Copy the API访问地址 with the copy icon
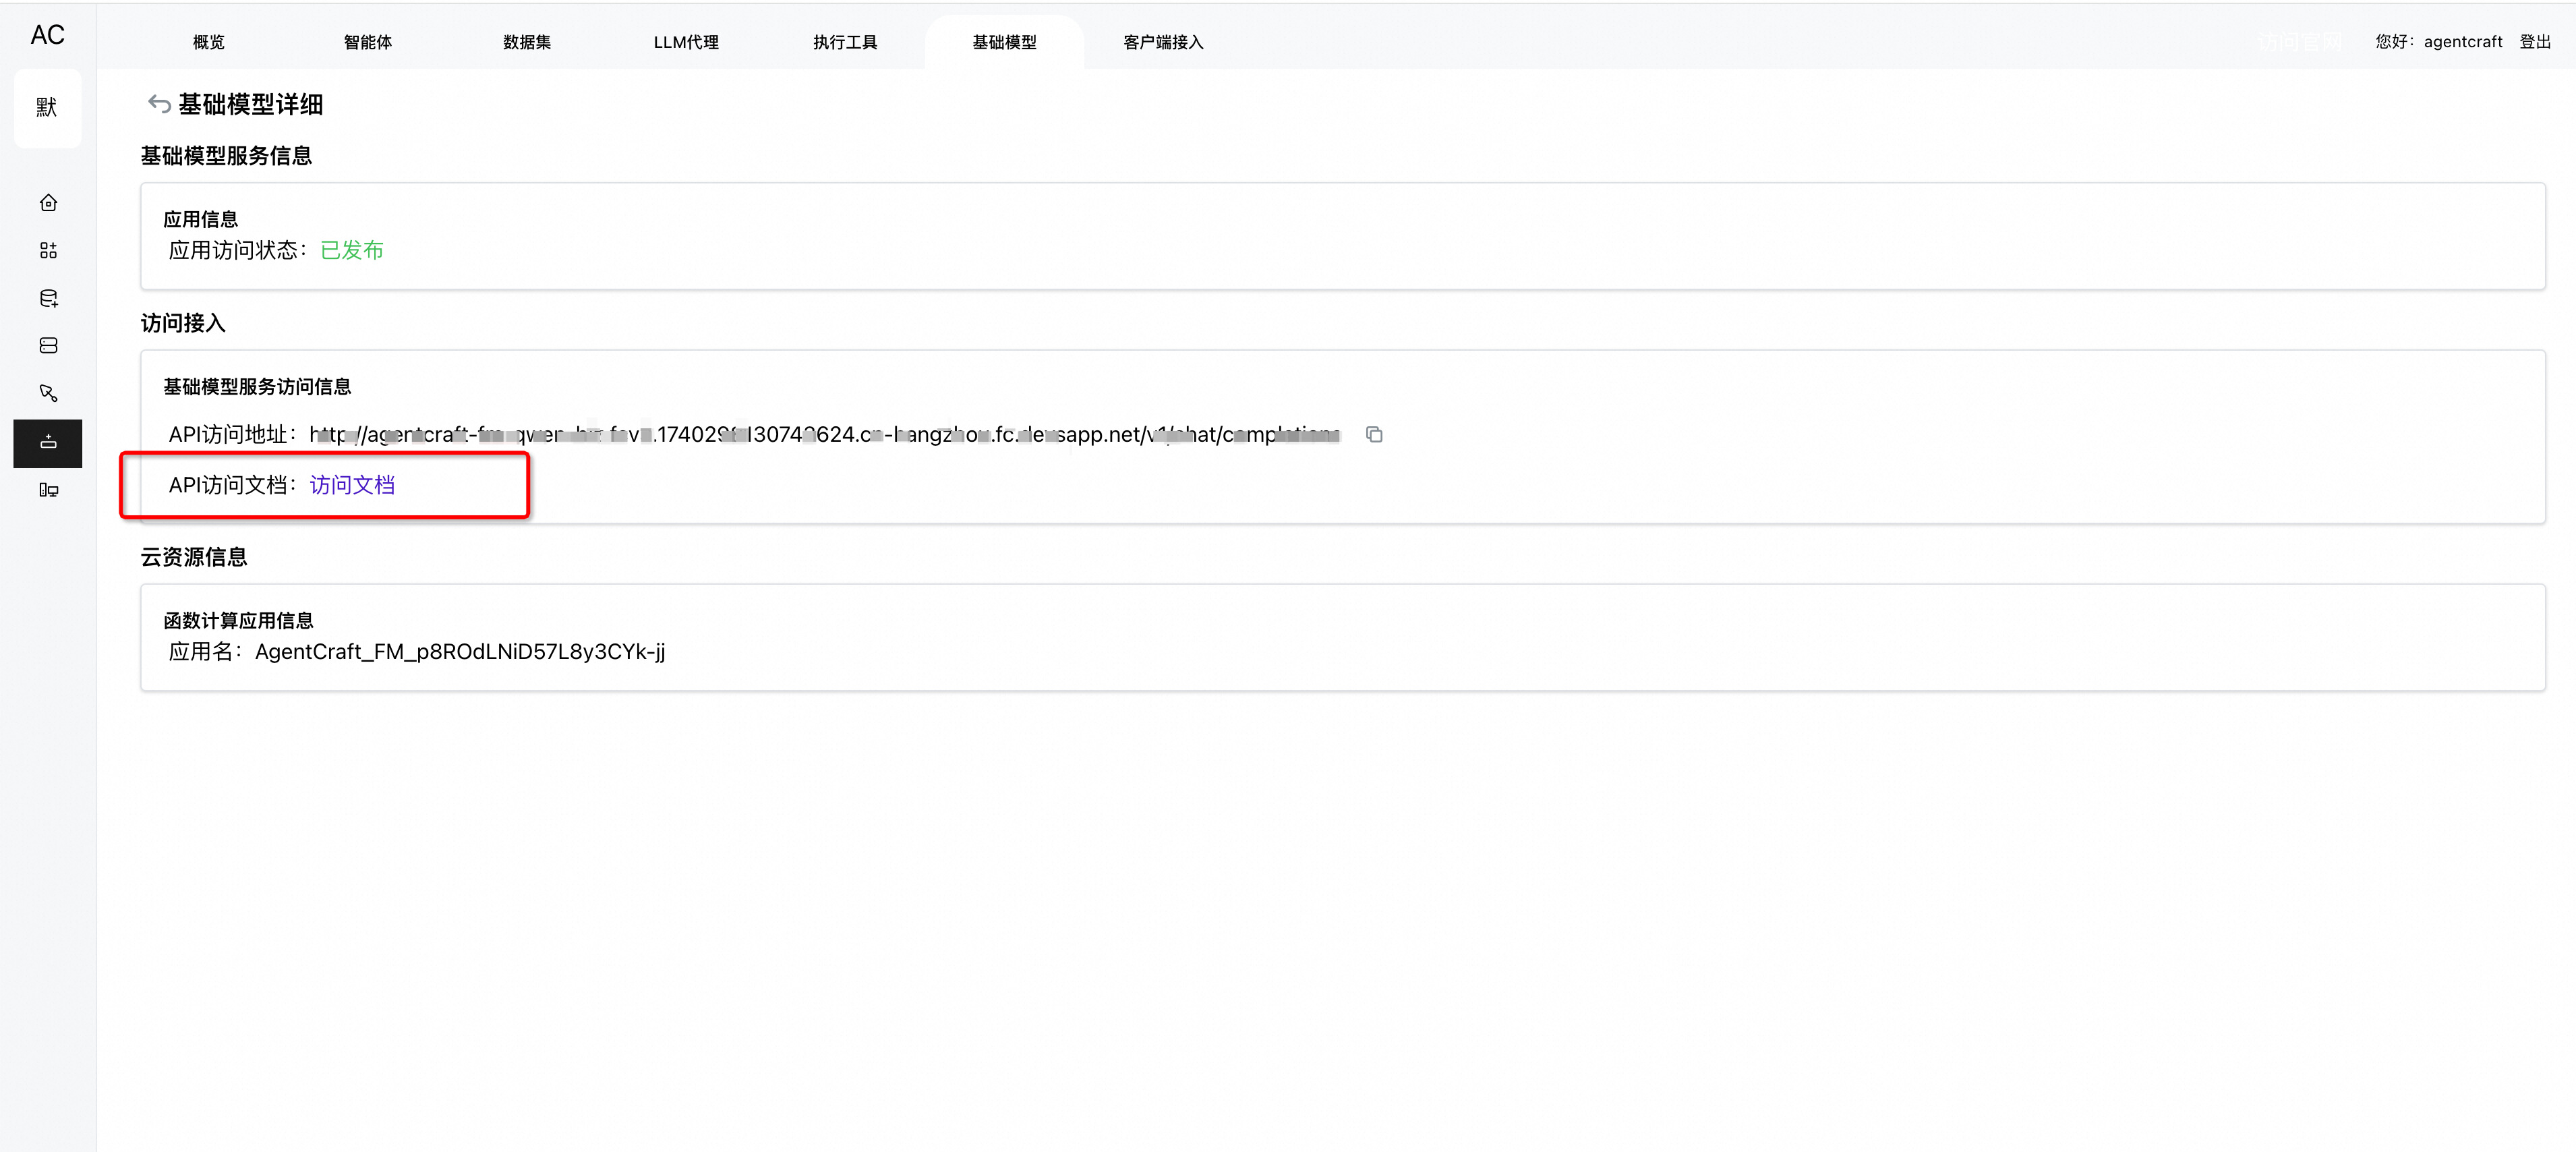 (1374, 434)
